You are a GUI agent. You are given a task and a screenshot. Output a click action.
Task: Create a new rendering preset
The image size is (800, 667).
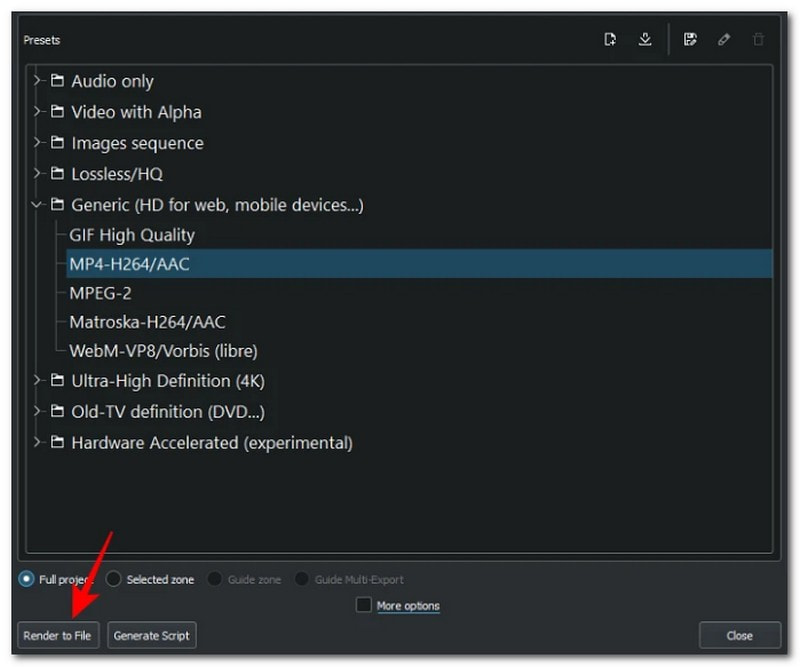609,39
